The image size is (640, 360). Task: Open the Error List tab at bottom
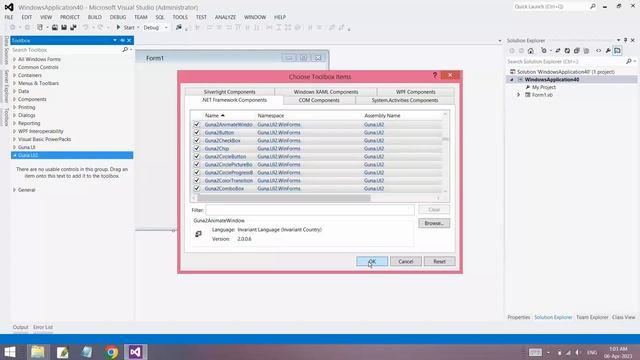click(x=43, y=327)
